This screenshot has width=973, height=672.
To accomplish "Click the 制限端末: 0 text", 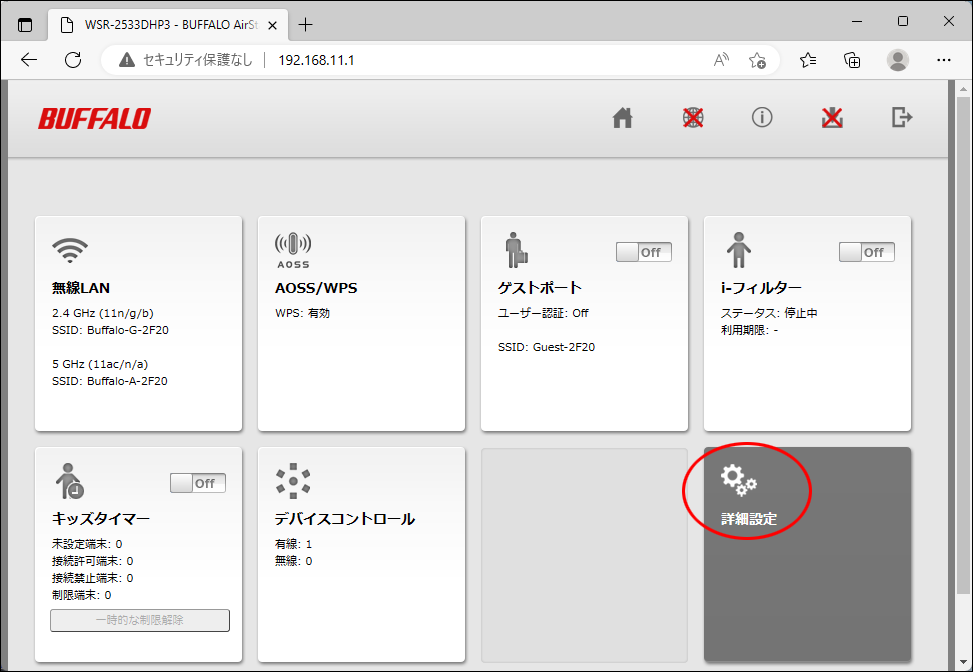I will 82,595.
